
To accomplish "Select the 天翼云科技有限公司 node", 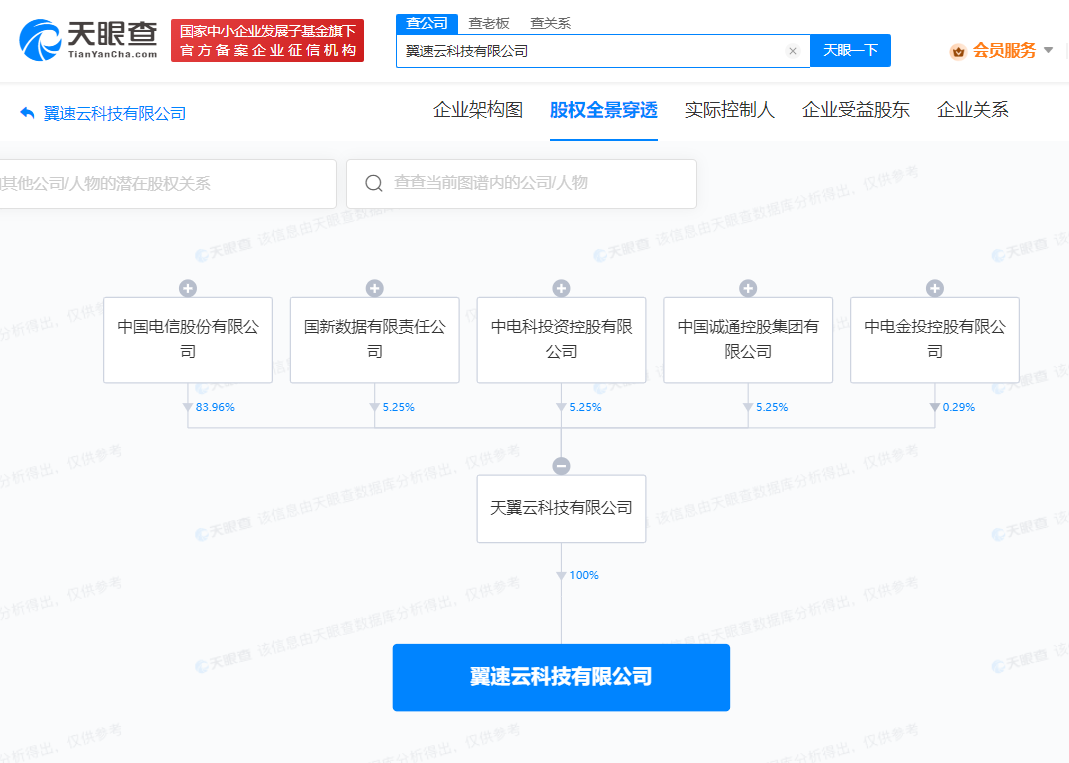I will (x=561, y=509).
